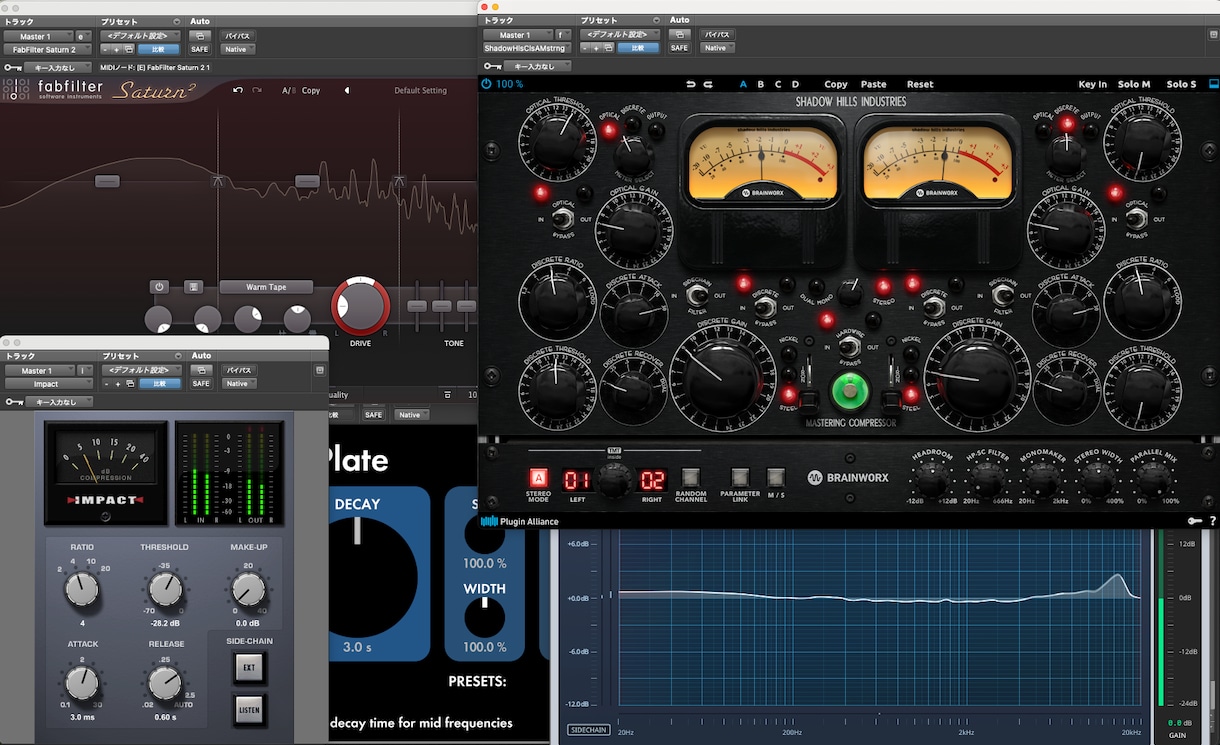
Task: Click the EXT side-chain button in Impact
Action: click(x=249, y=668)
